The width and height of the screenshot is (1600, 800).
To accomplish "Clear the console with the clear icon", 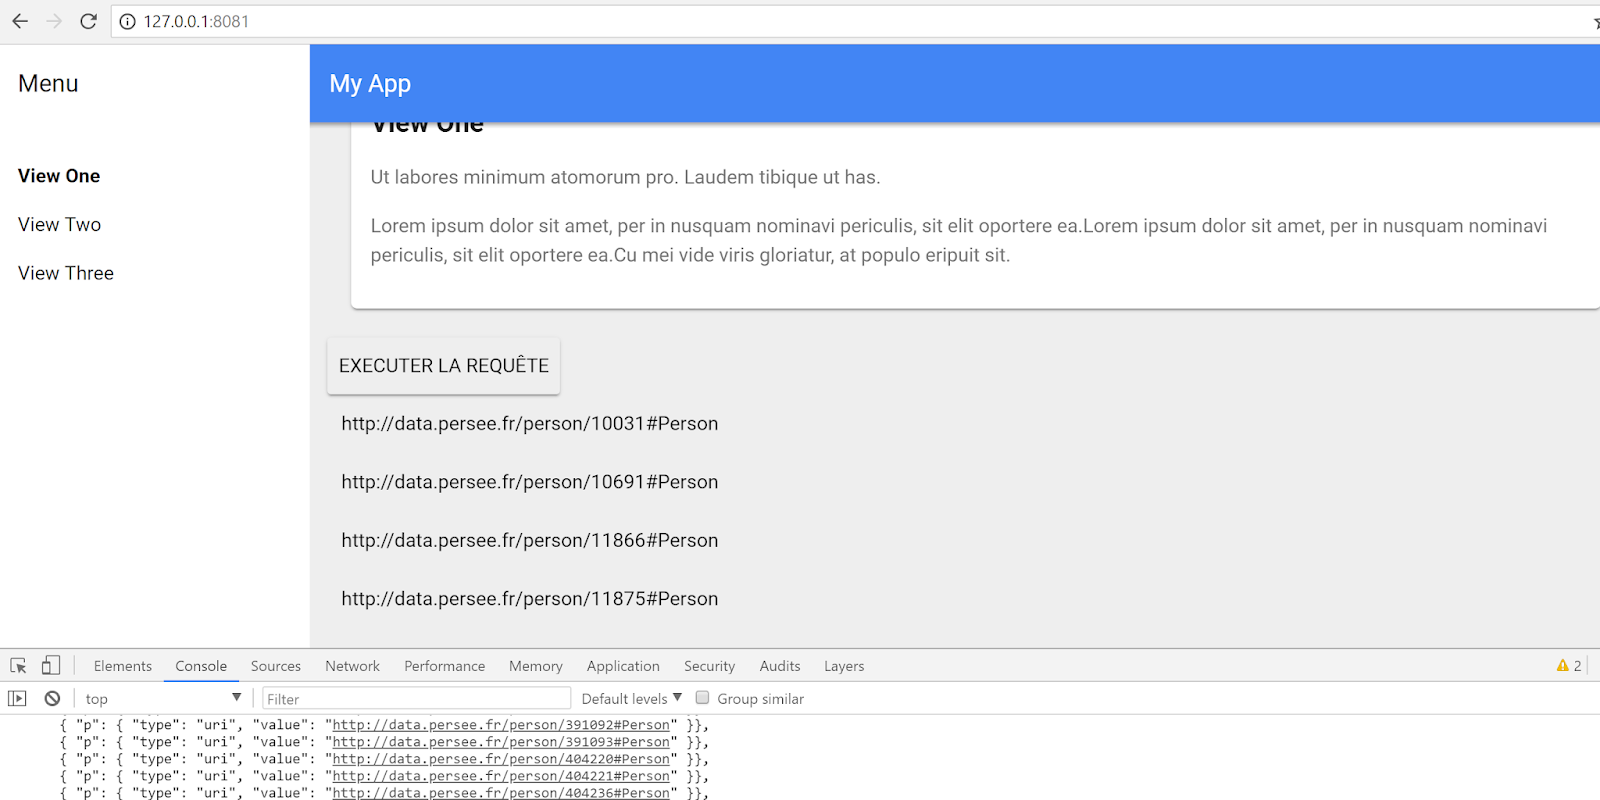I will coord(52,699).
